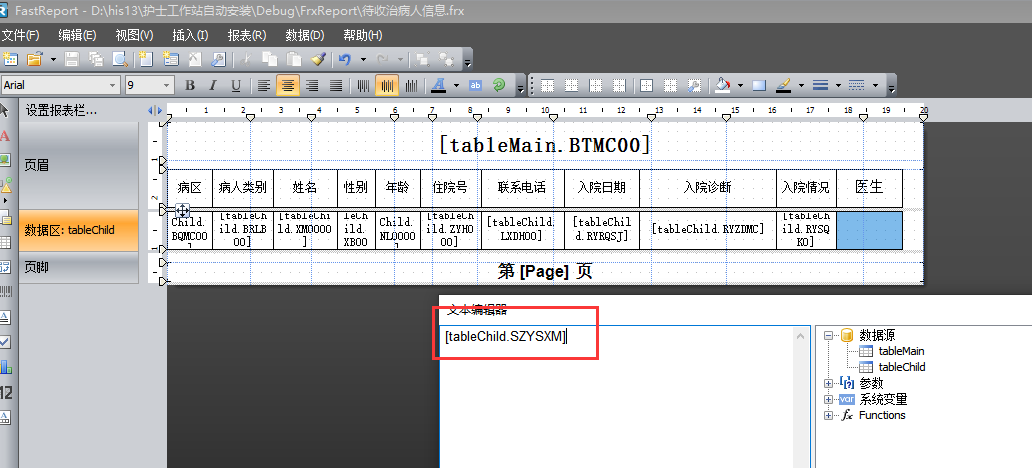Click the Undo arrow icon
The height and width of the screenshot is (468, 1032).
coord(345,59)
